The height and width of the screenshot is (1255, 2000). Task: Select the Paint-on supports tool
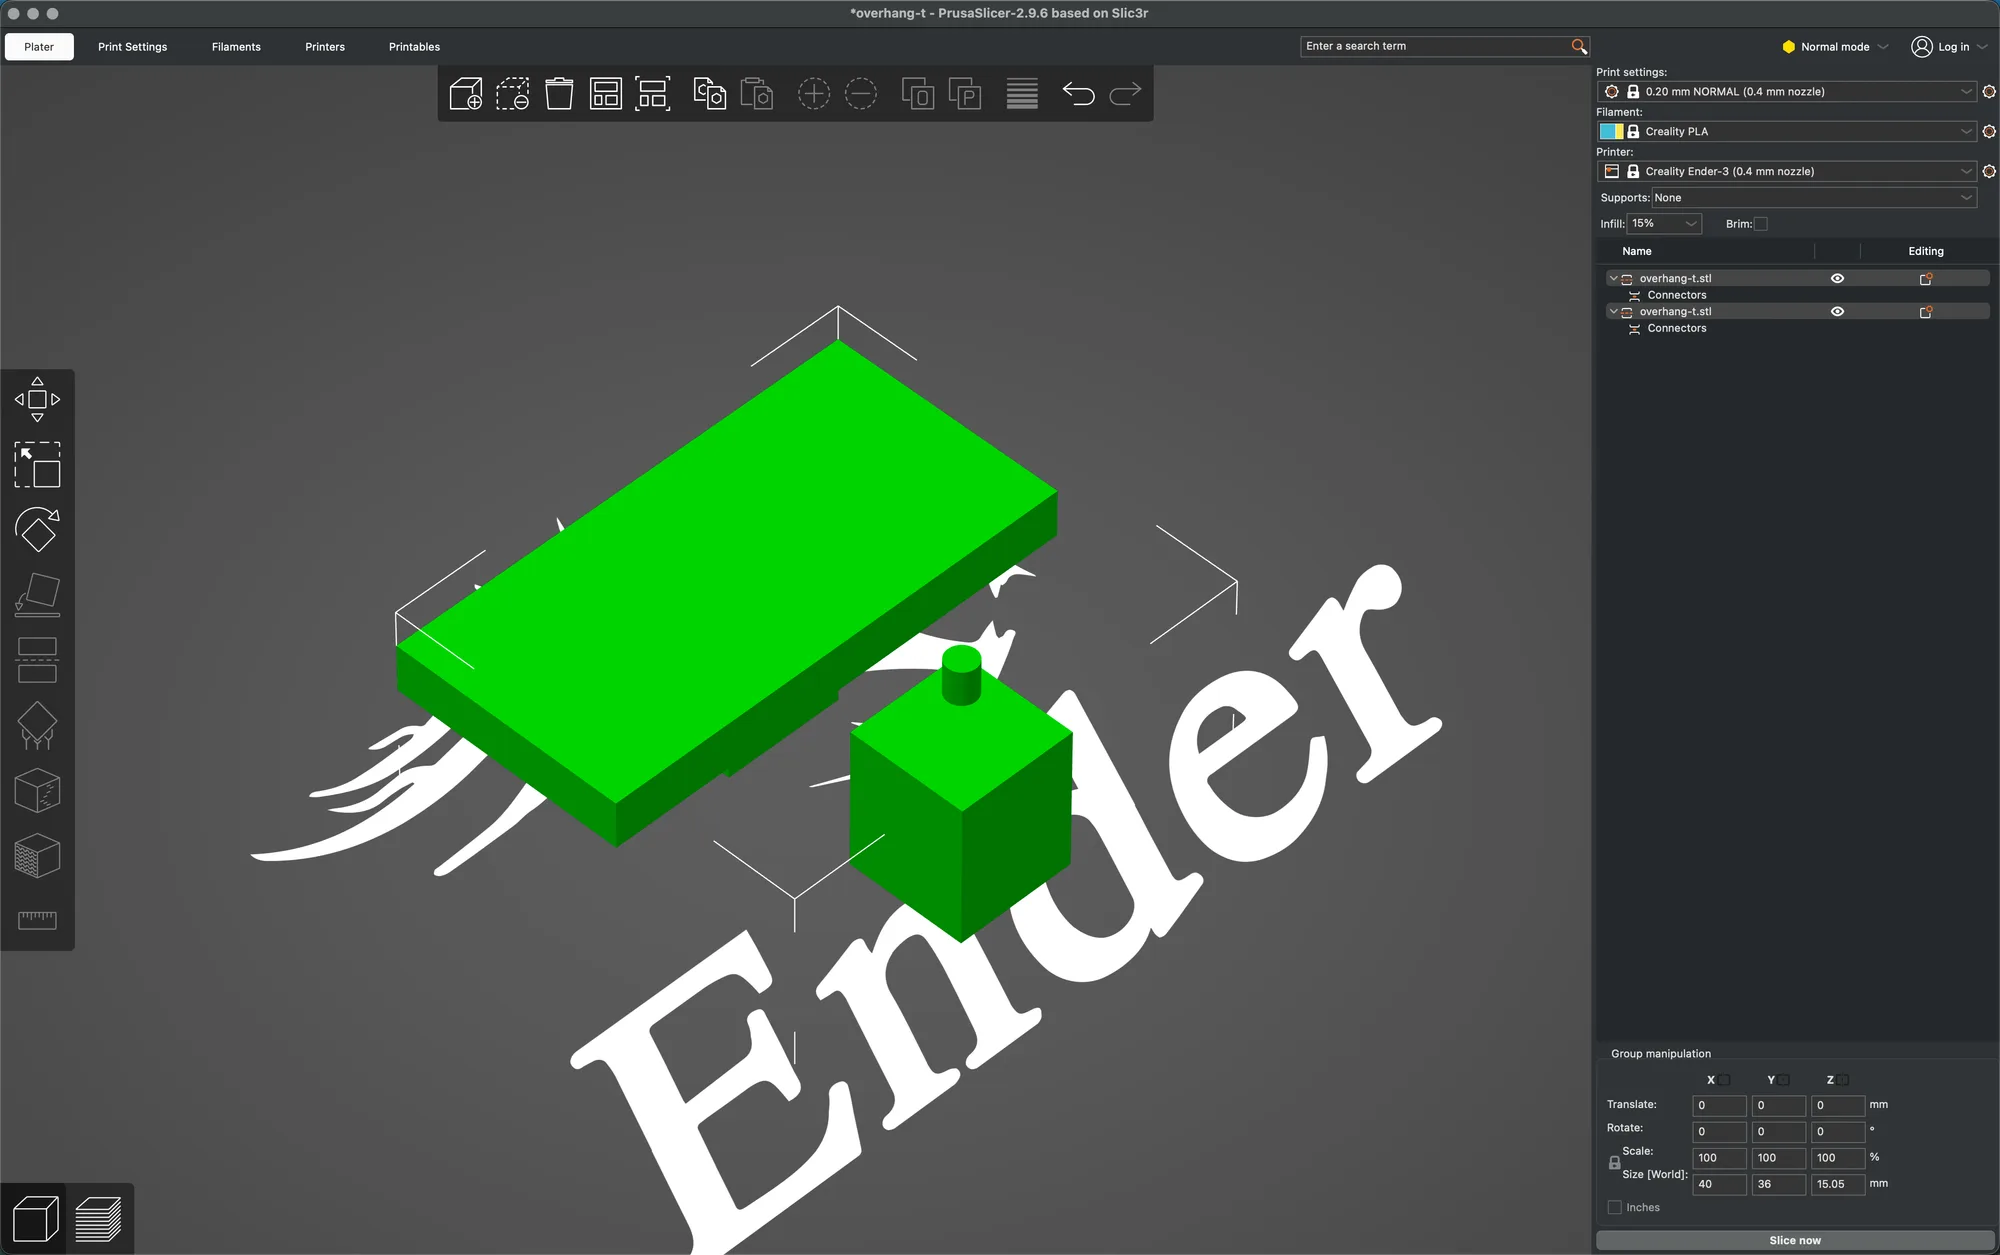coord(37,726)
